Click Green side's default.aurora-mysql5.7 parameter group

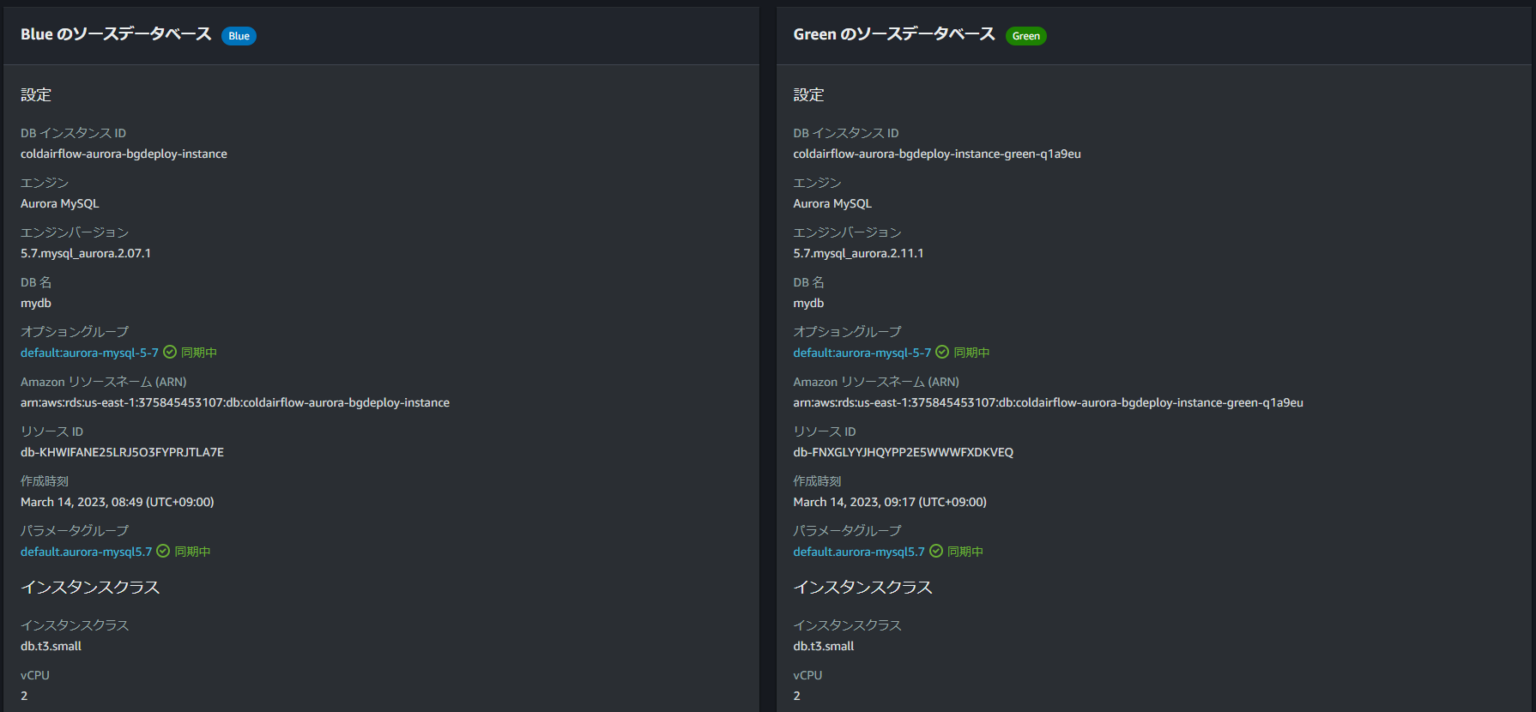pyautogui.click(x=858, y=551)
